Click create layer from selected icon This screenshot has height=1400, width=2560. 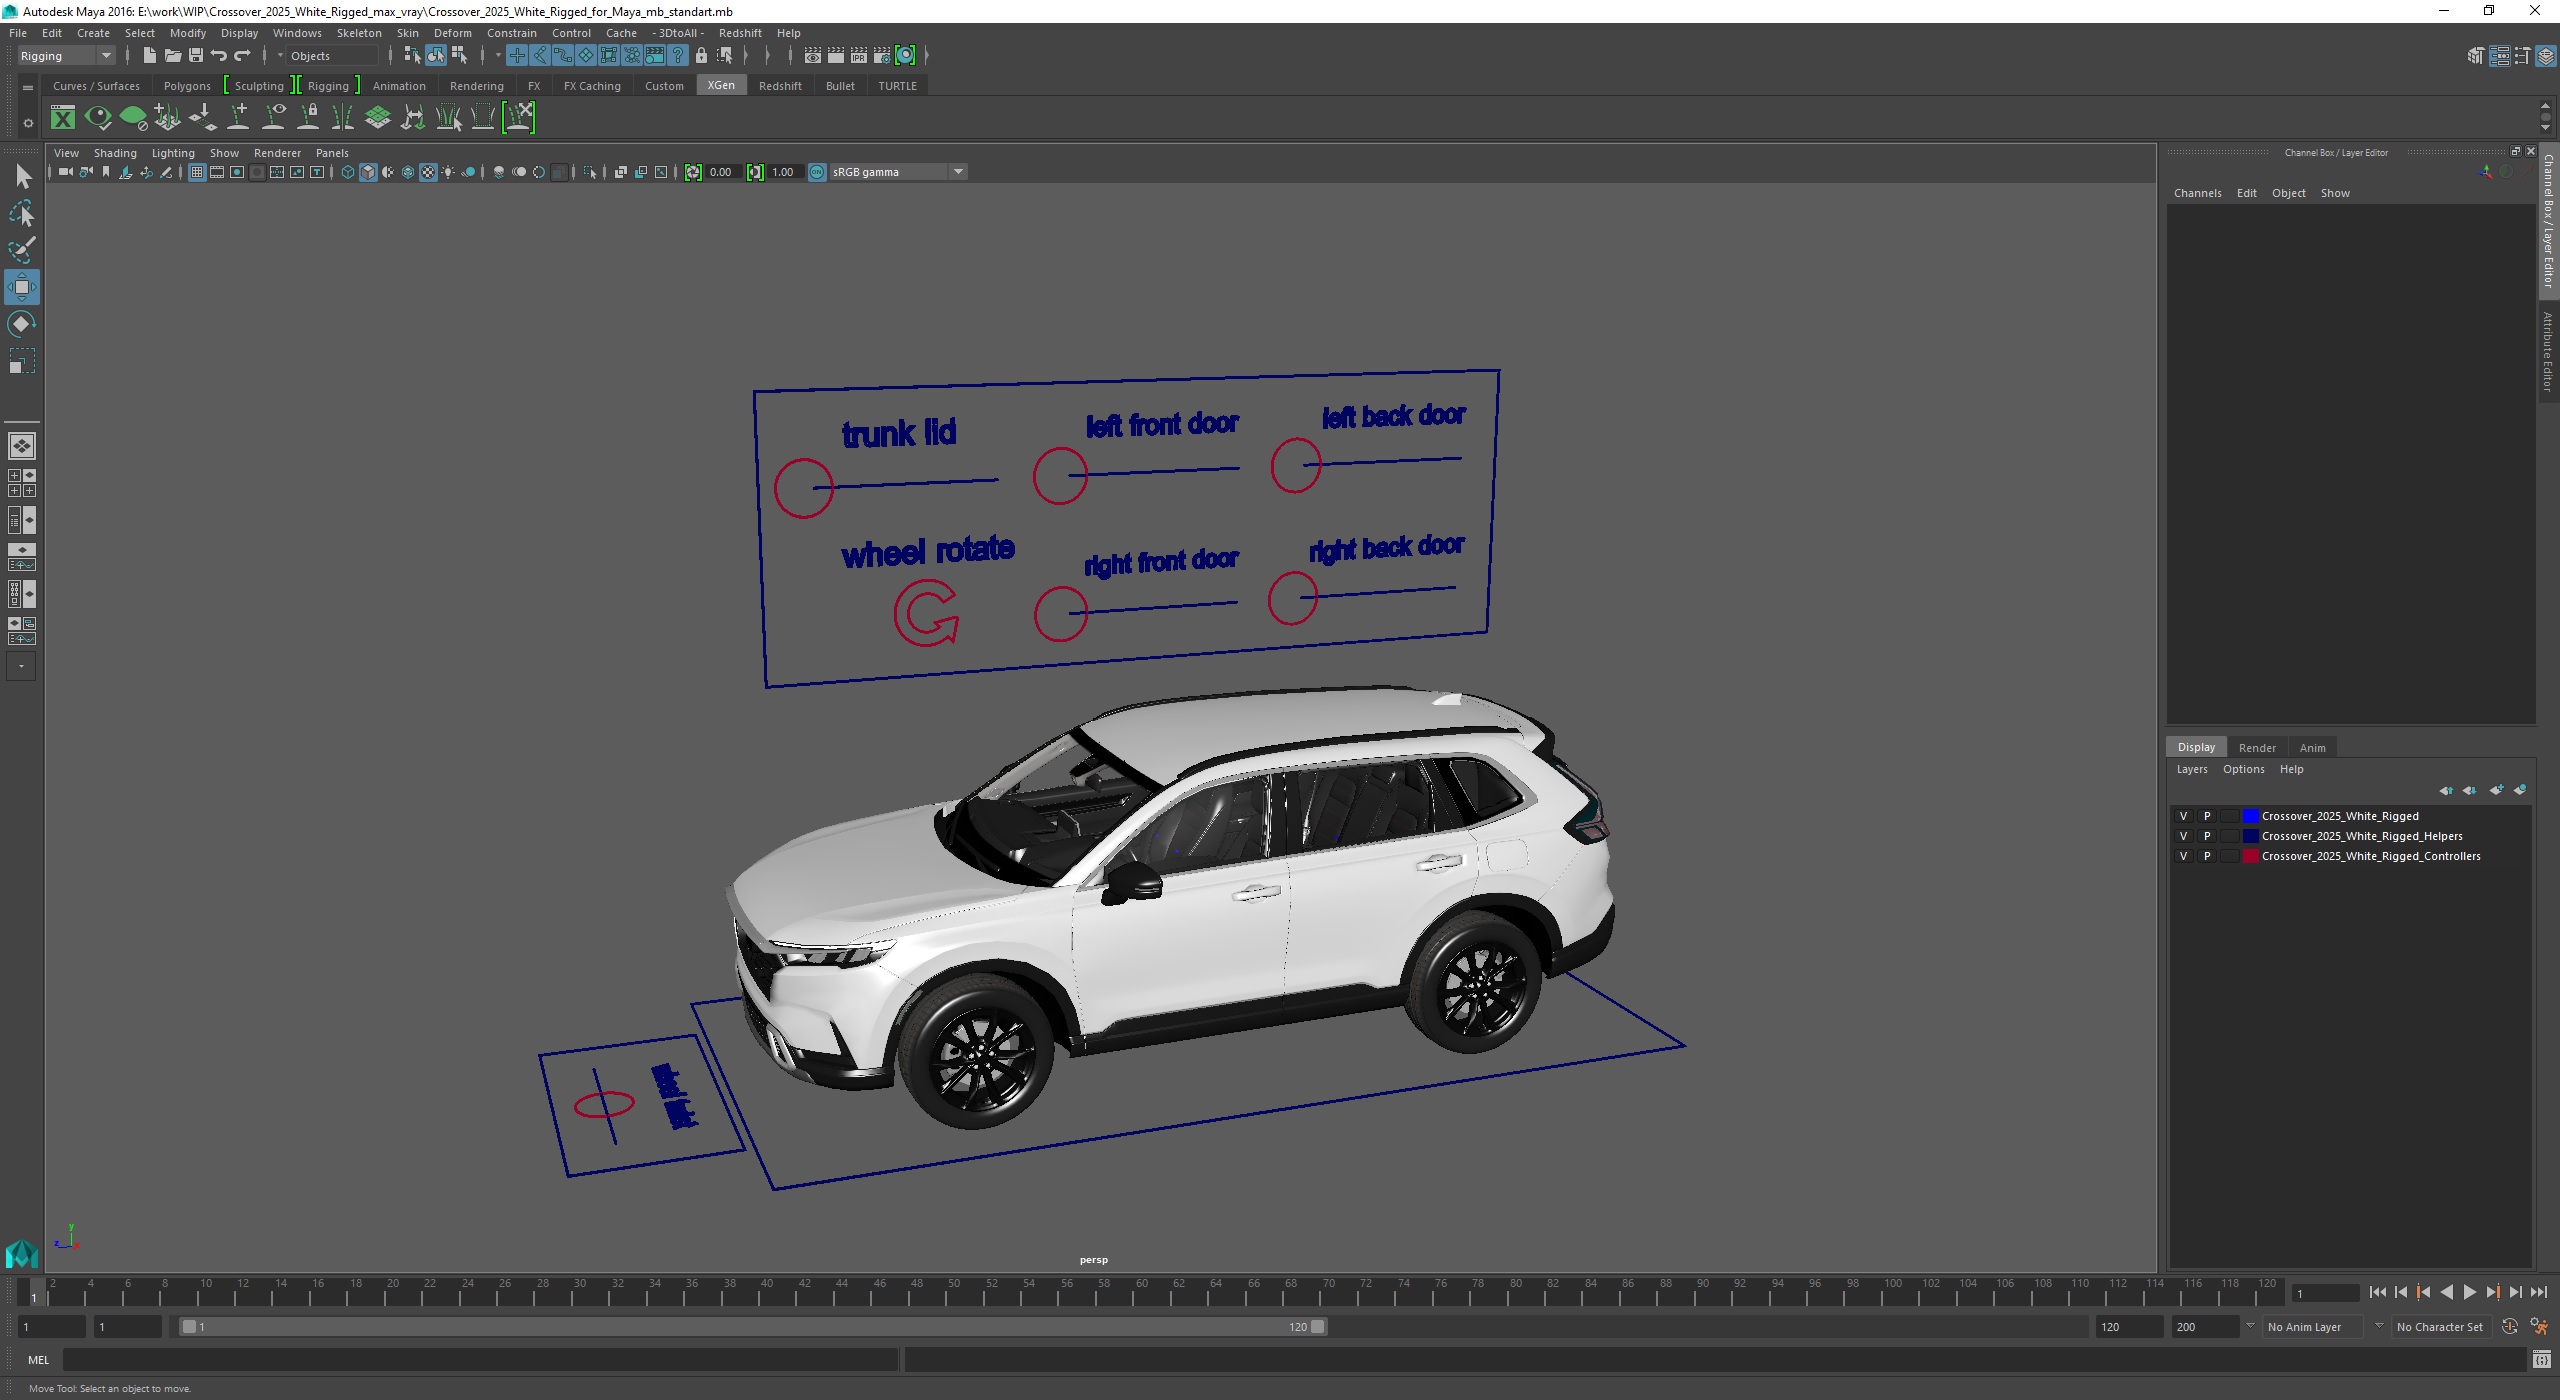(x=2520, y=790)
